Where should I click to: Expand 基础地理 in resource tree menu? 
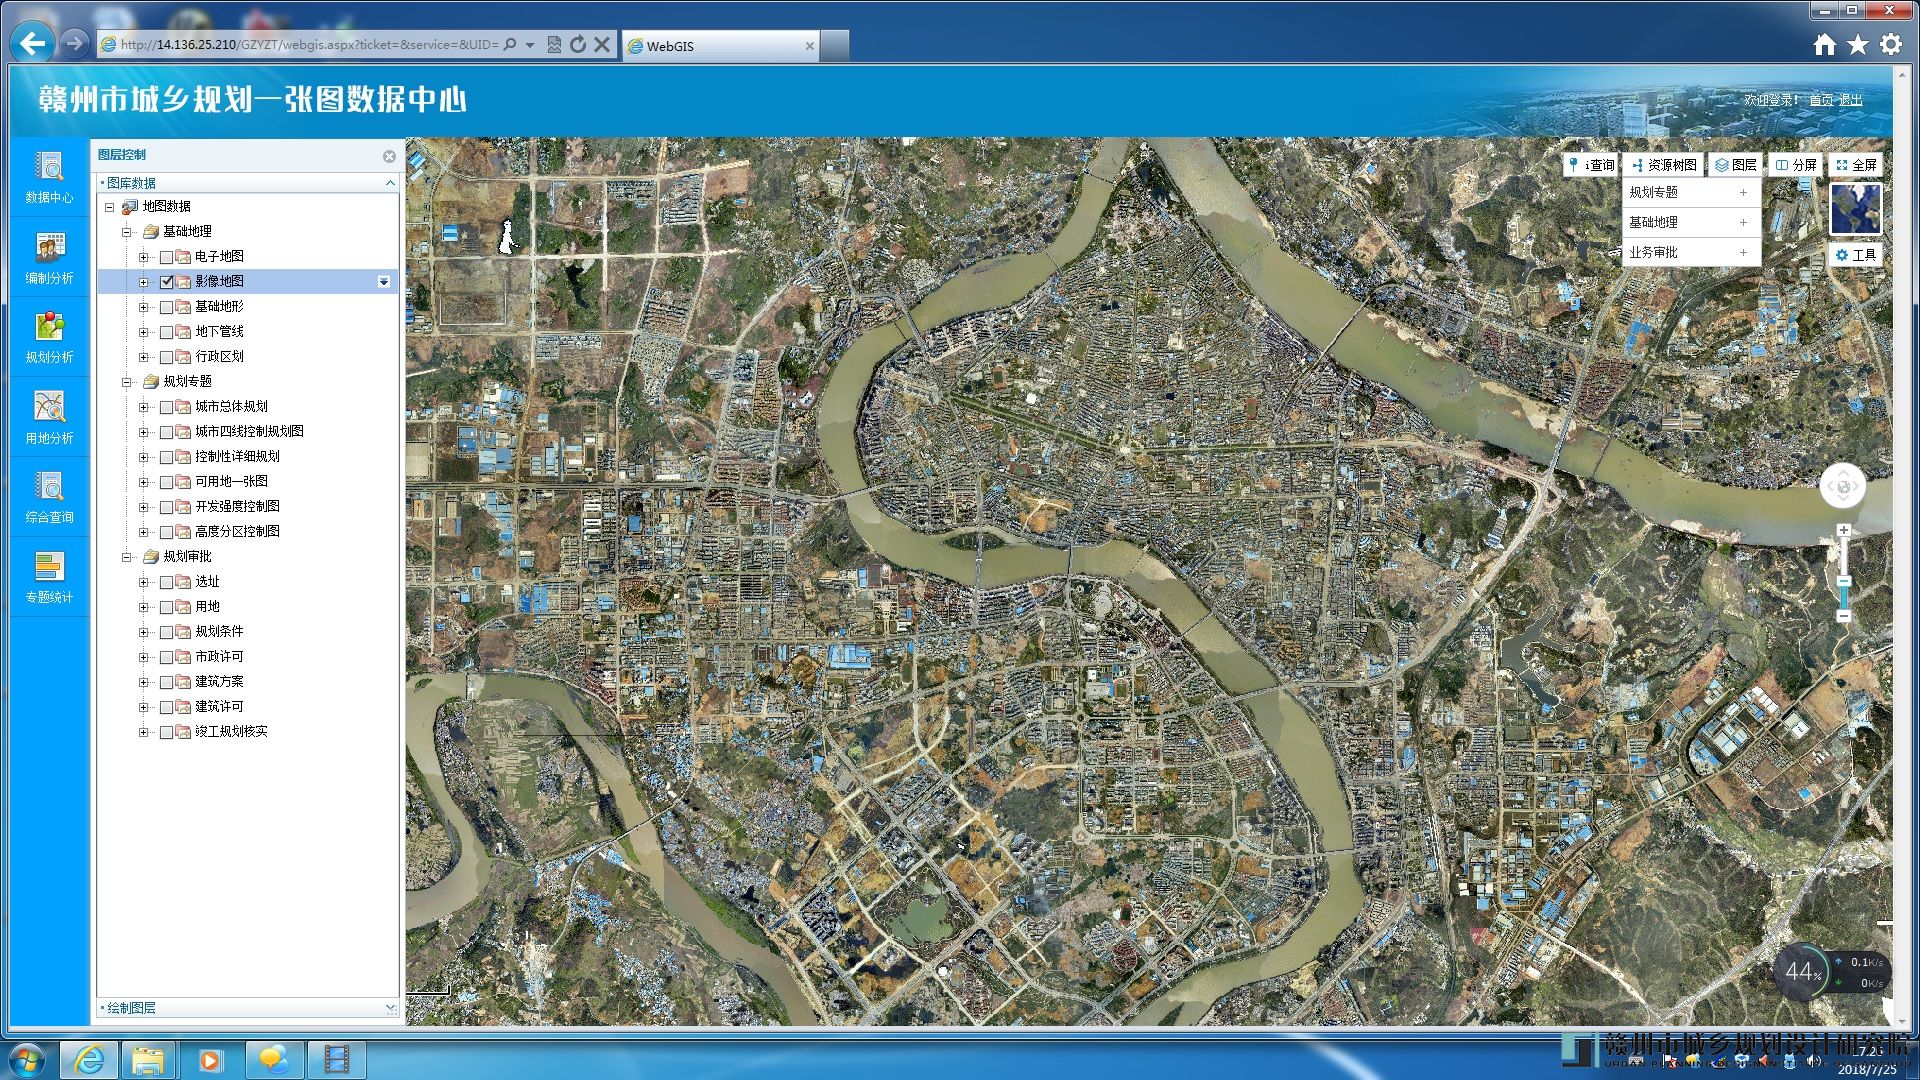1743,222
